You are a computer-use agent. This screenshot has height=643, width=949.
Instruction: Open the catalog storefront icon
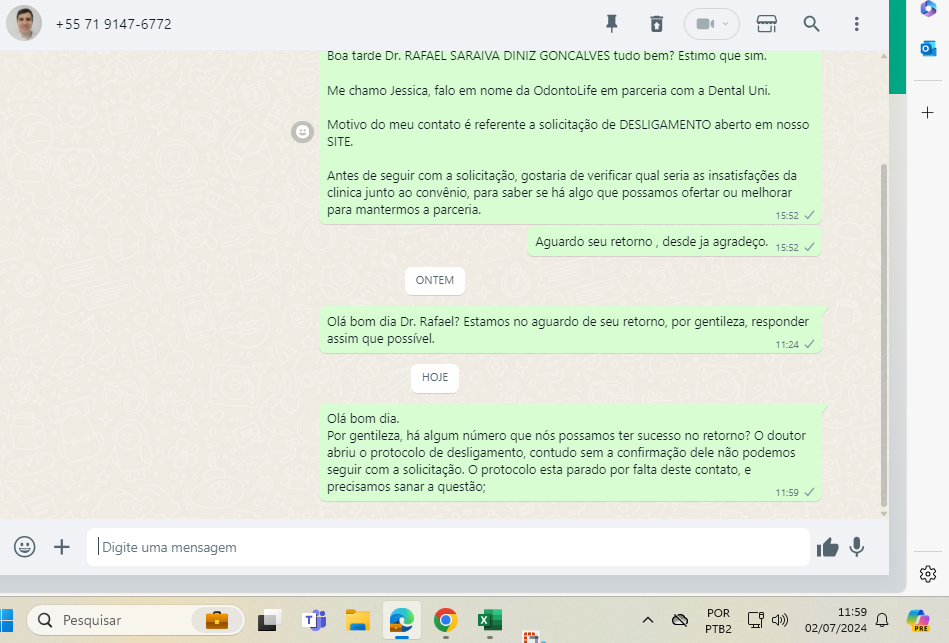pyautogui.click(x=767, y=24)
